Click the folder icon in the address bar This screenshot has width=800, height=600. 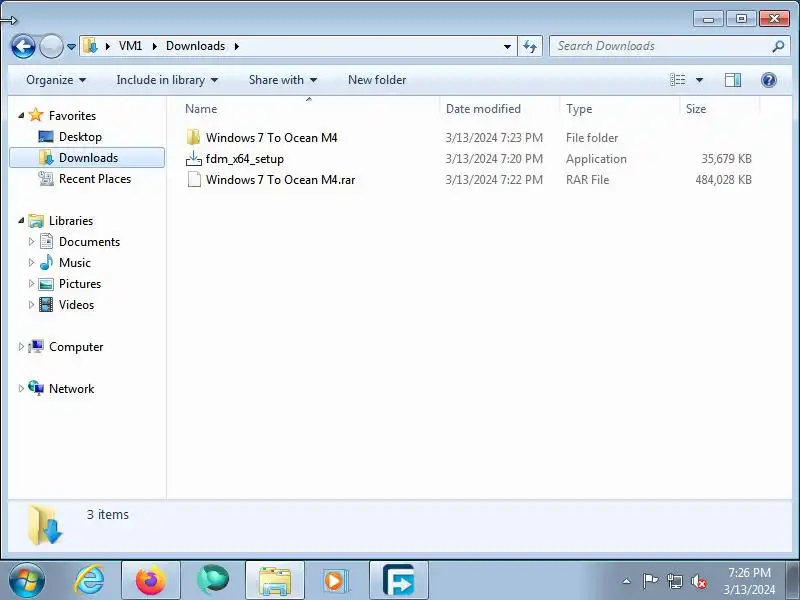coord(90,46)
